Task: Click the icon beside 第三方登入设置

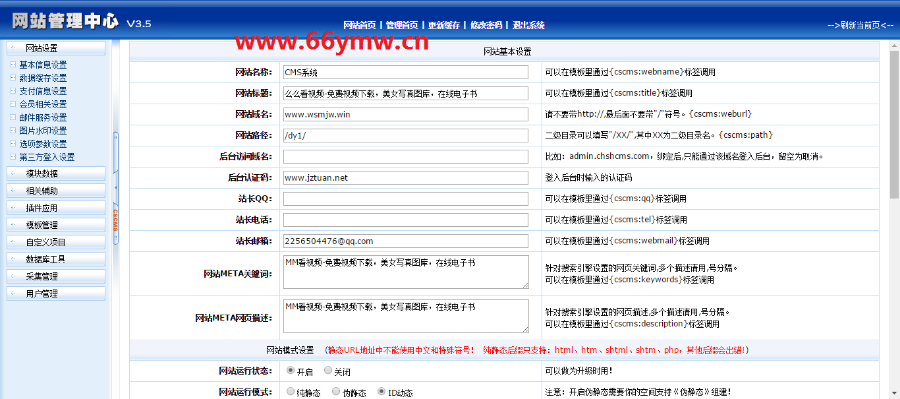Action: (x=13, y=157)
